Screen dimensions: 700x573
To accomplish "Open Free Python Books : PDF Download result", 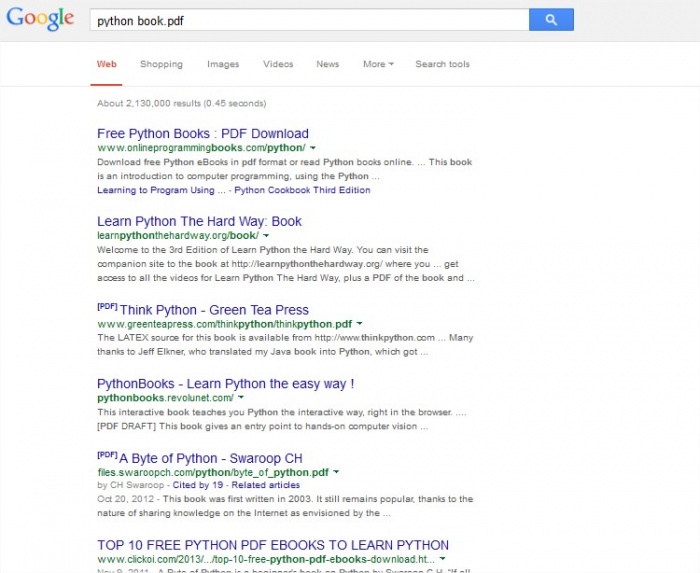I will coord(203,133).
